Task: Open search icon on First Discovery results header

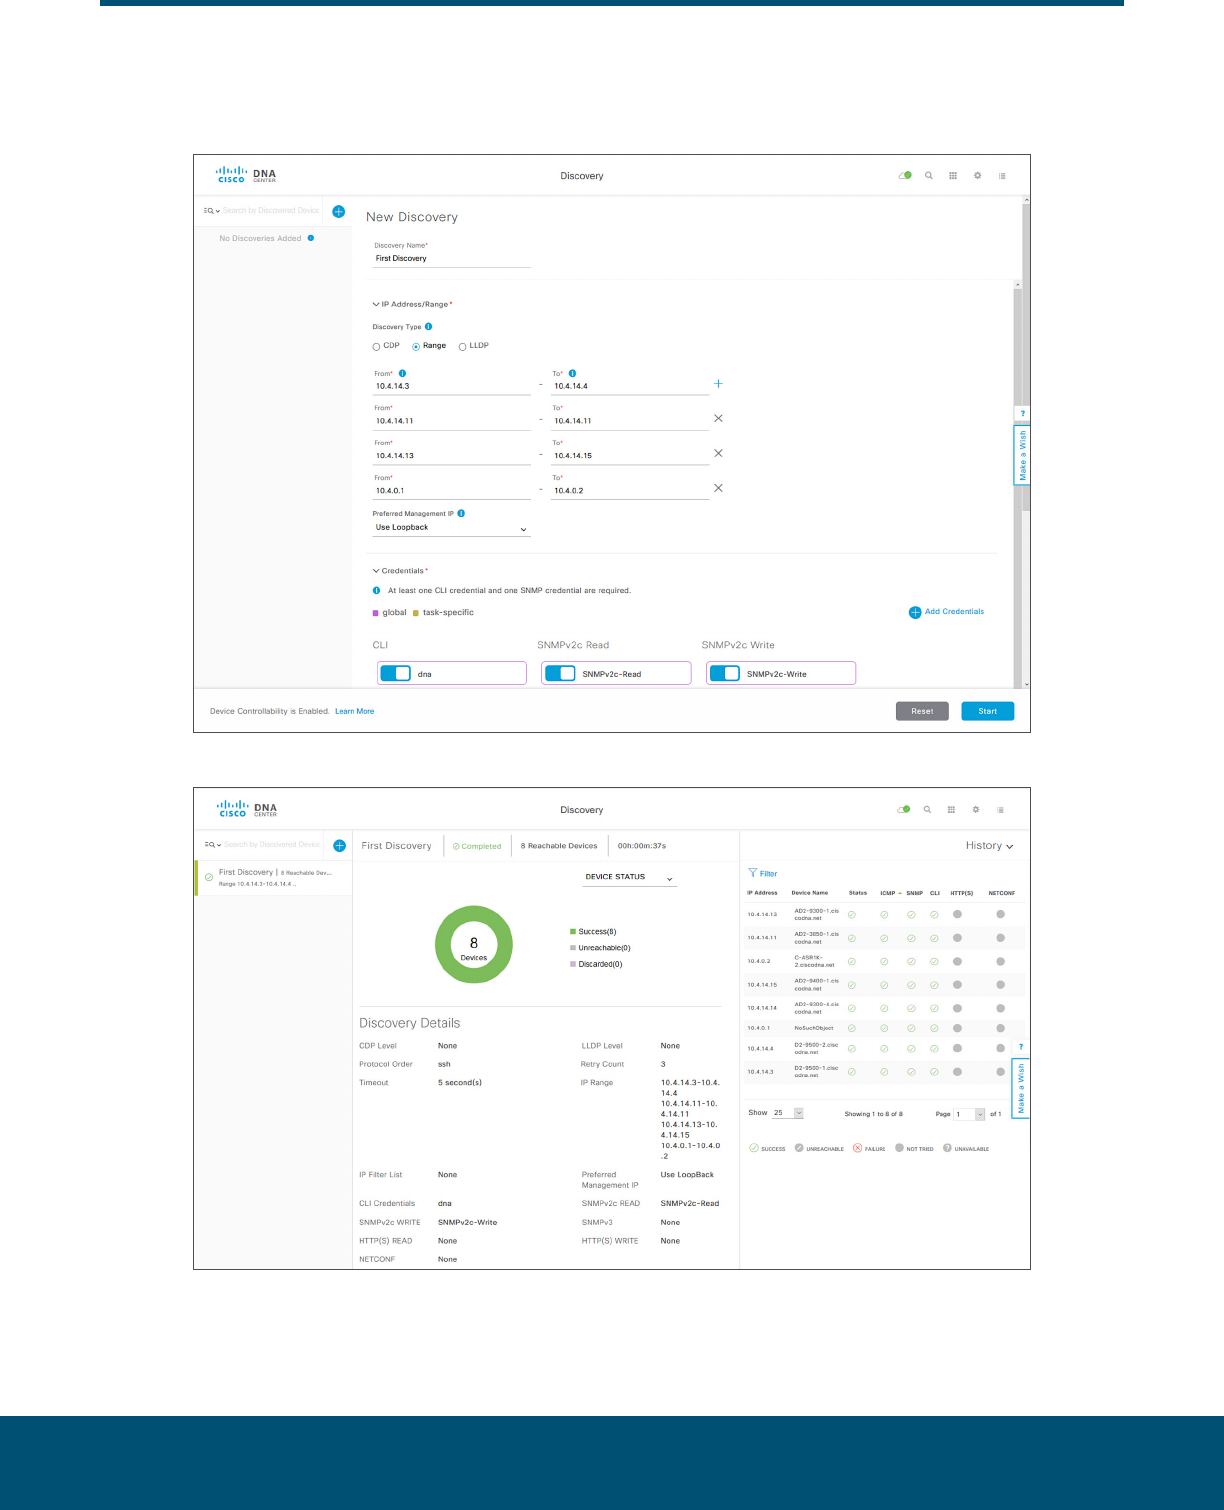Action: tap(927, 809)
